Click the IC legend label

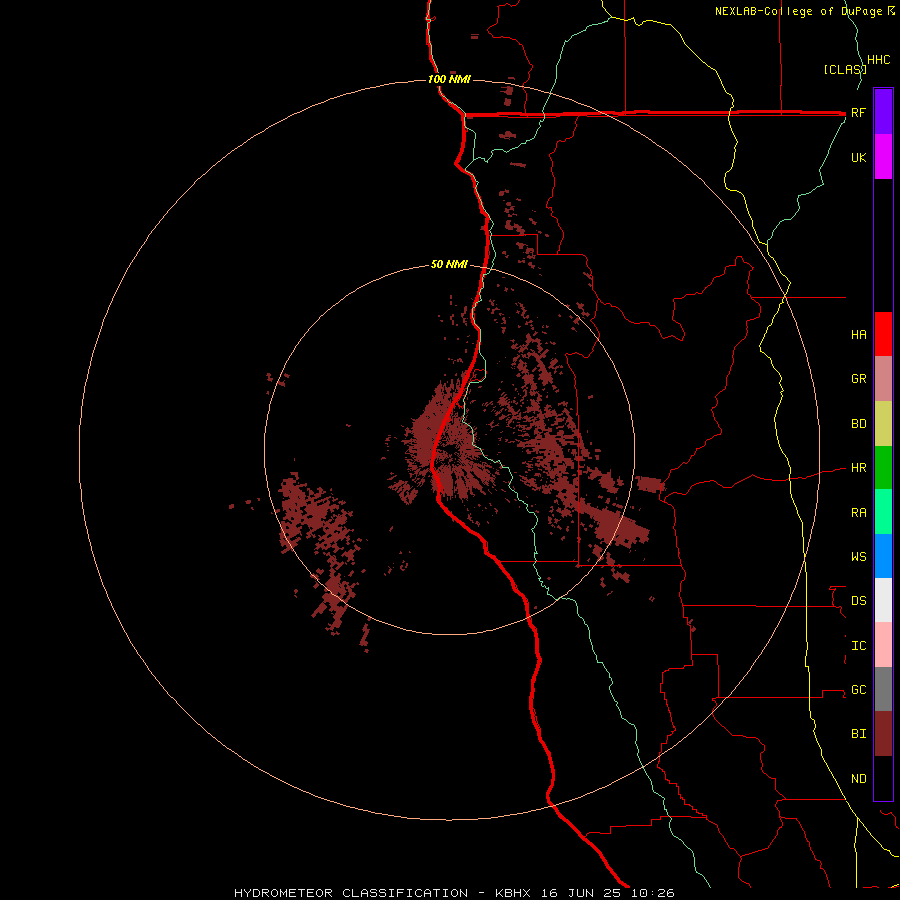pos(858,646)
